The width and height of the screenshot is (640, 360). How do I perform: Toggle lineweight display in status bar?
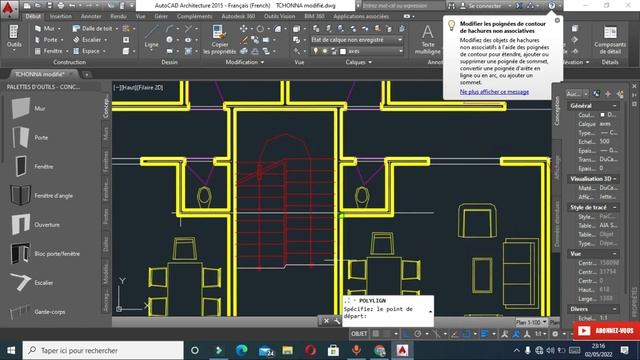point(484,334)
